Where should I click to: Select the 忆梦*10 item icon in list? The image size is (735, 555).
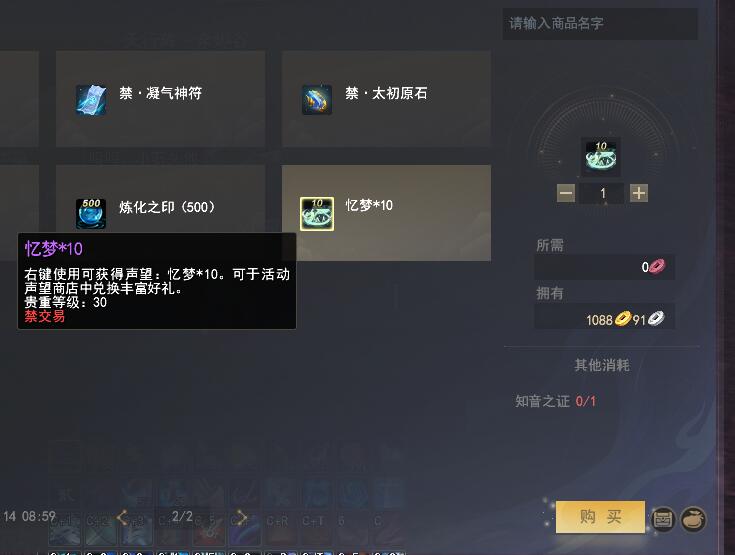(x=317, y=214)
